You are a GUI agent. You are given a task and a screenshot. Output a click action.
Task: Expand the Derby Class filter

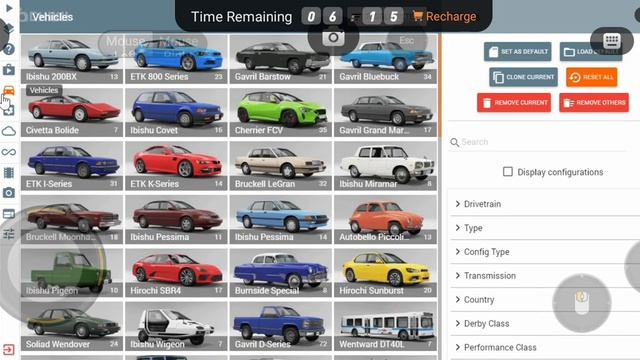pos(545,324)
